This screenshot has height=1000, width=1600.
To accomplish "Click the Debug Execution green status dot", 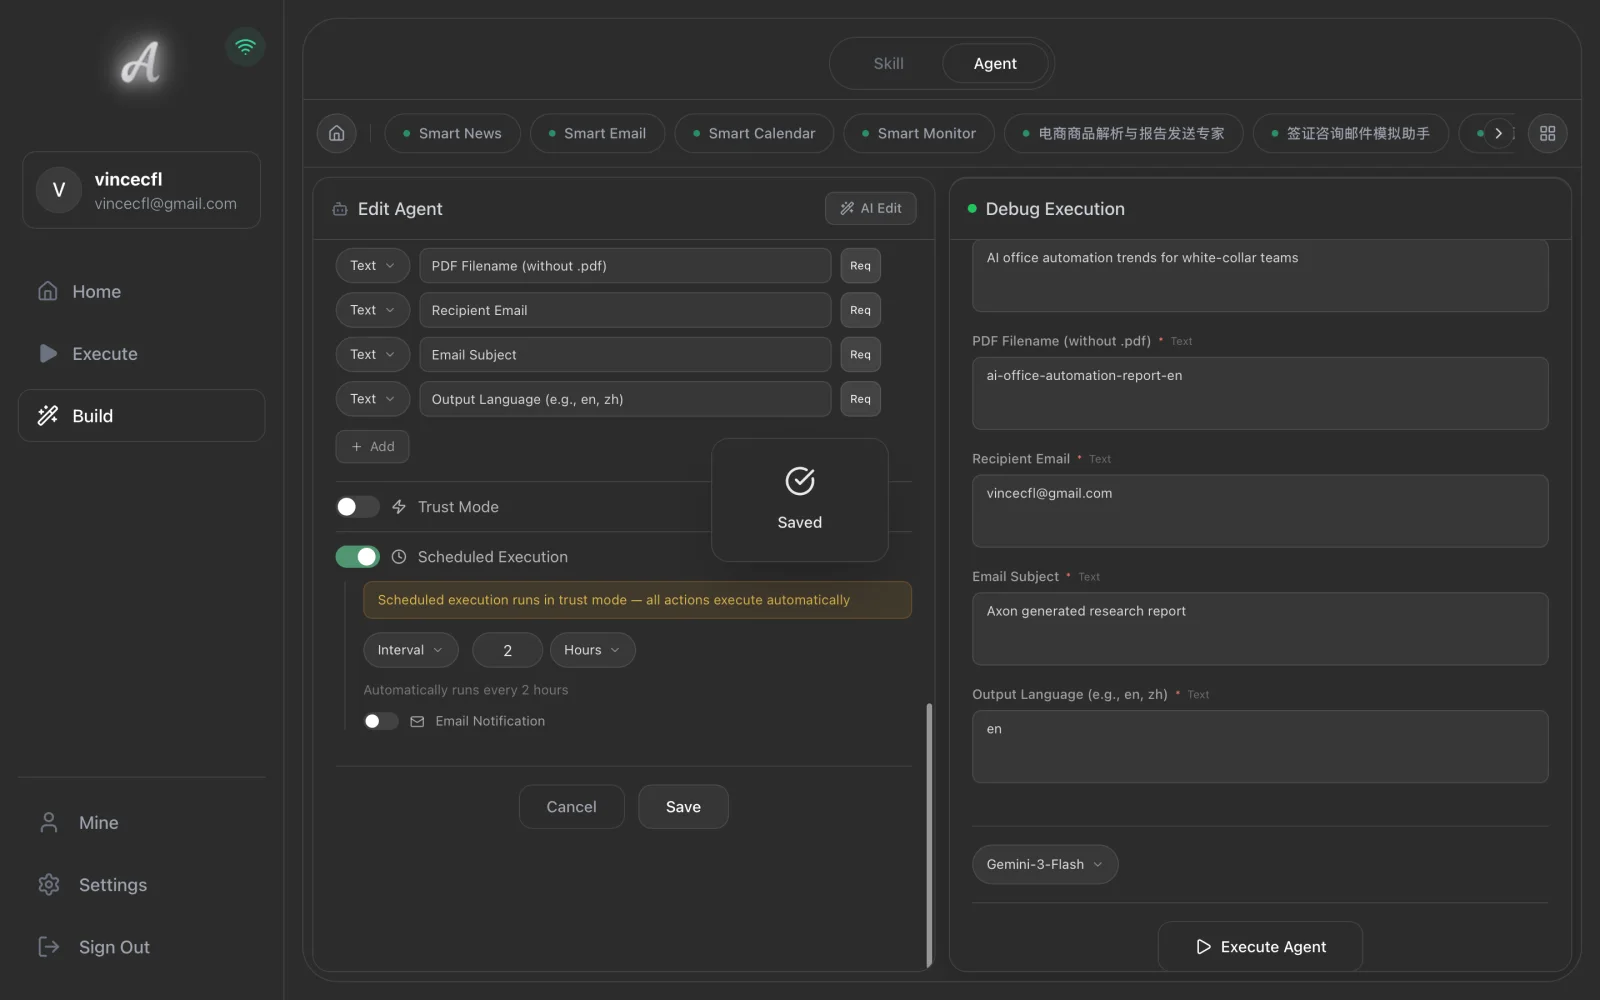I will 972,208.
